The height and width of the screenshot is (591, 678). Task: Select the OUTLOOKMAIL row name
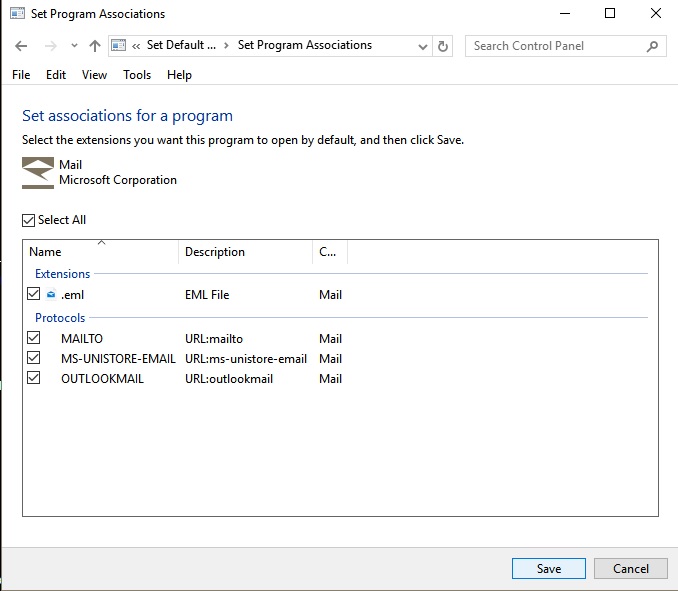click(x=102, y=379)
